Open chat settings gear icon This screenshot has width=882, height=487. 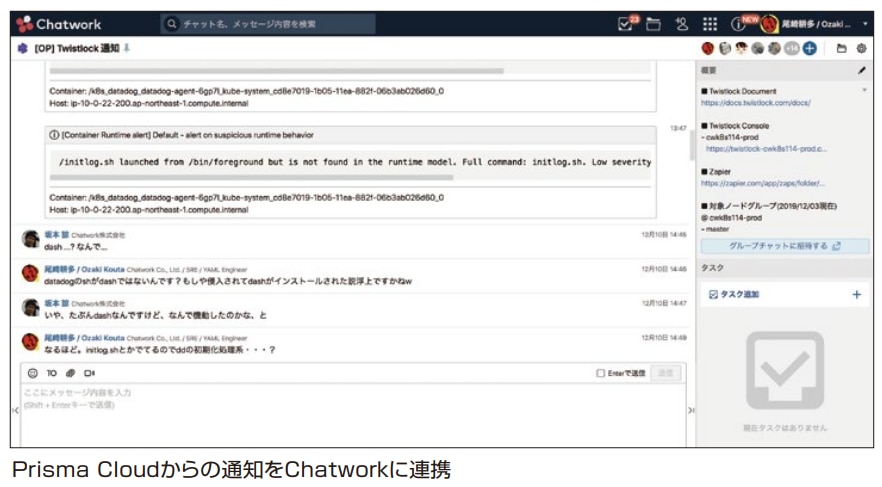pos(861,48)
